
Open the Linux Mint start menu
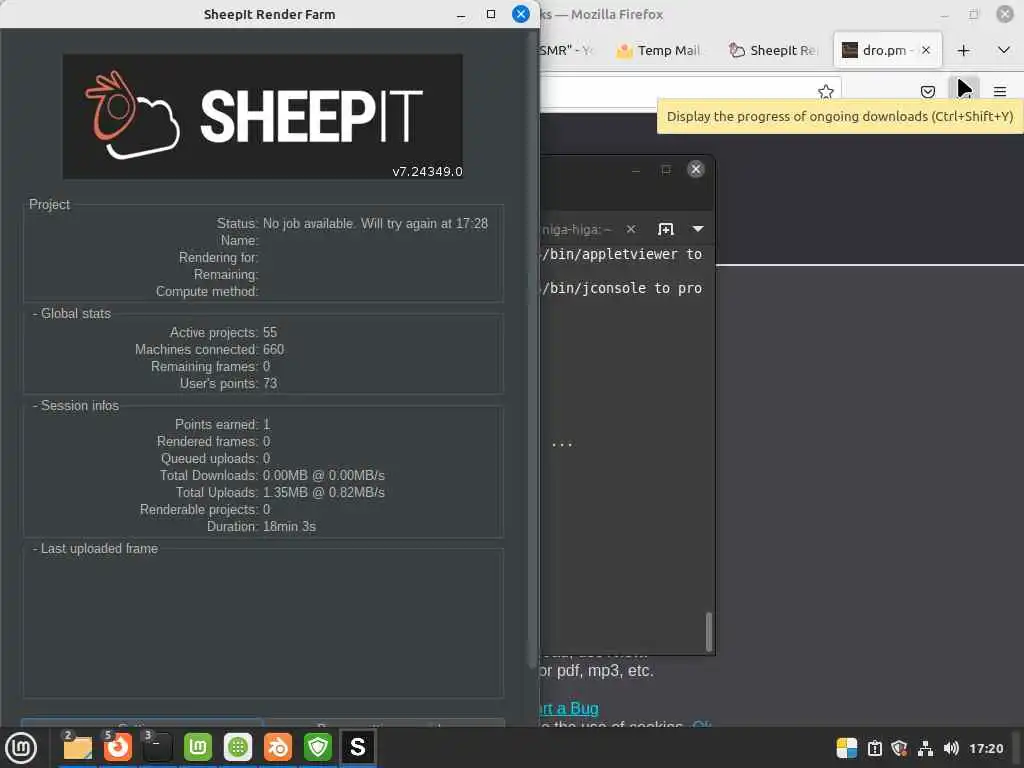pyautogui.click(x=21, y=747)
